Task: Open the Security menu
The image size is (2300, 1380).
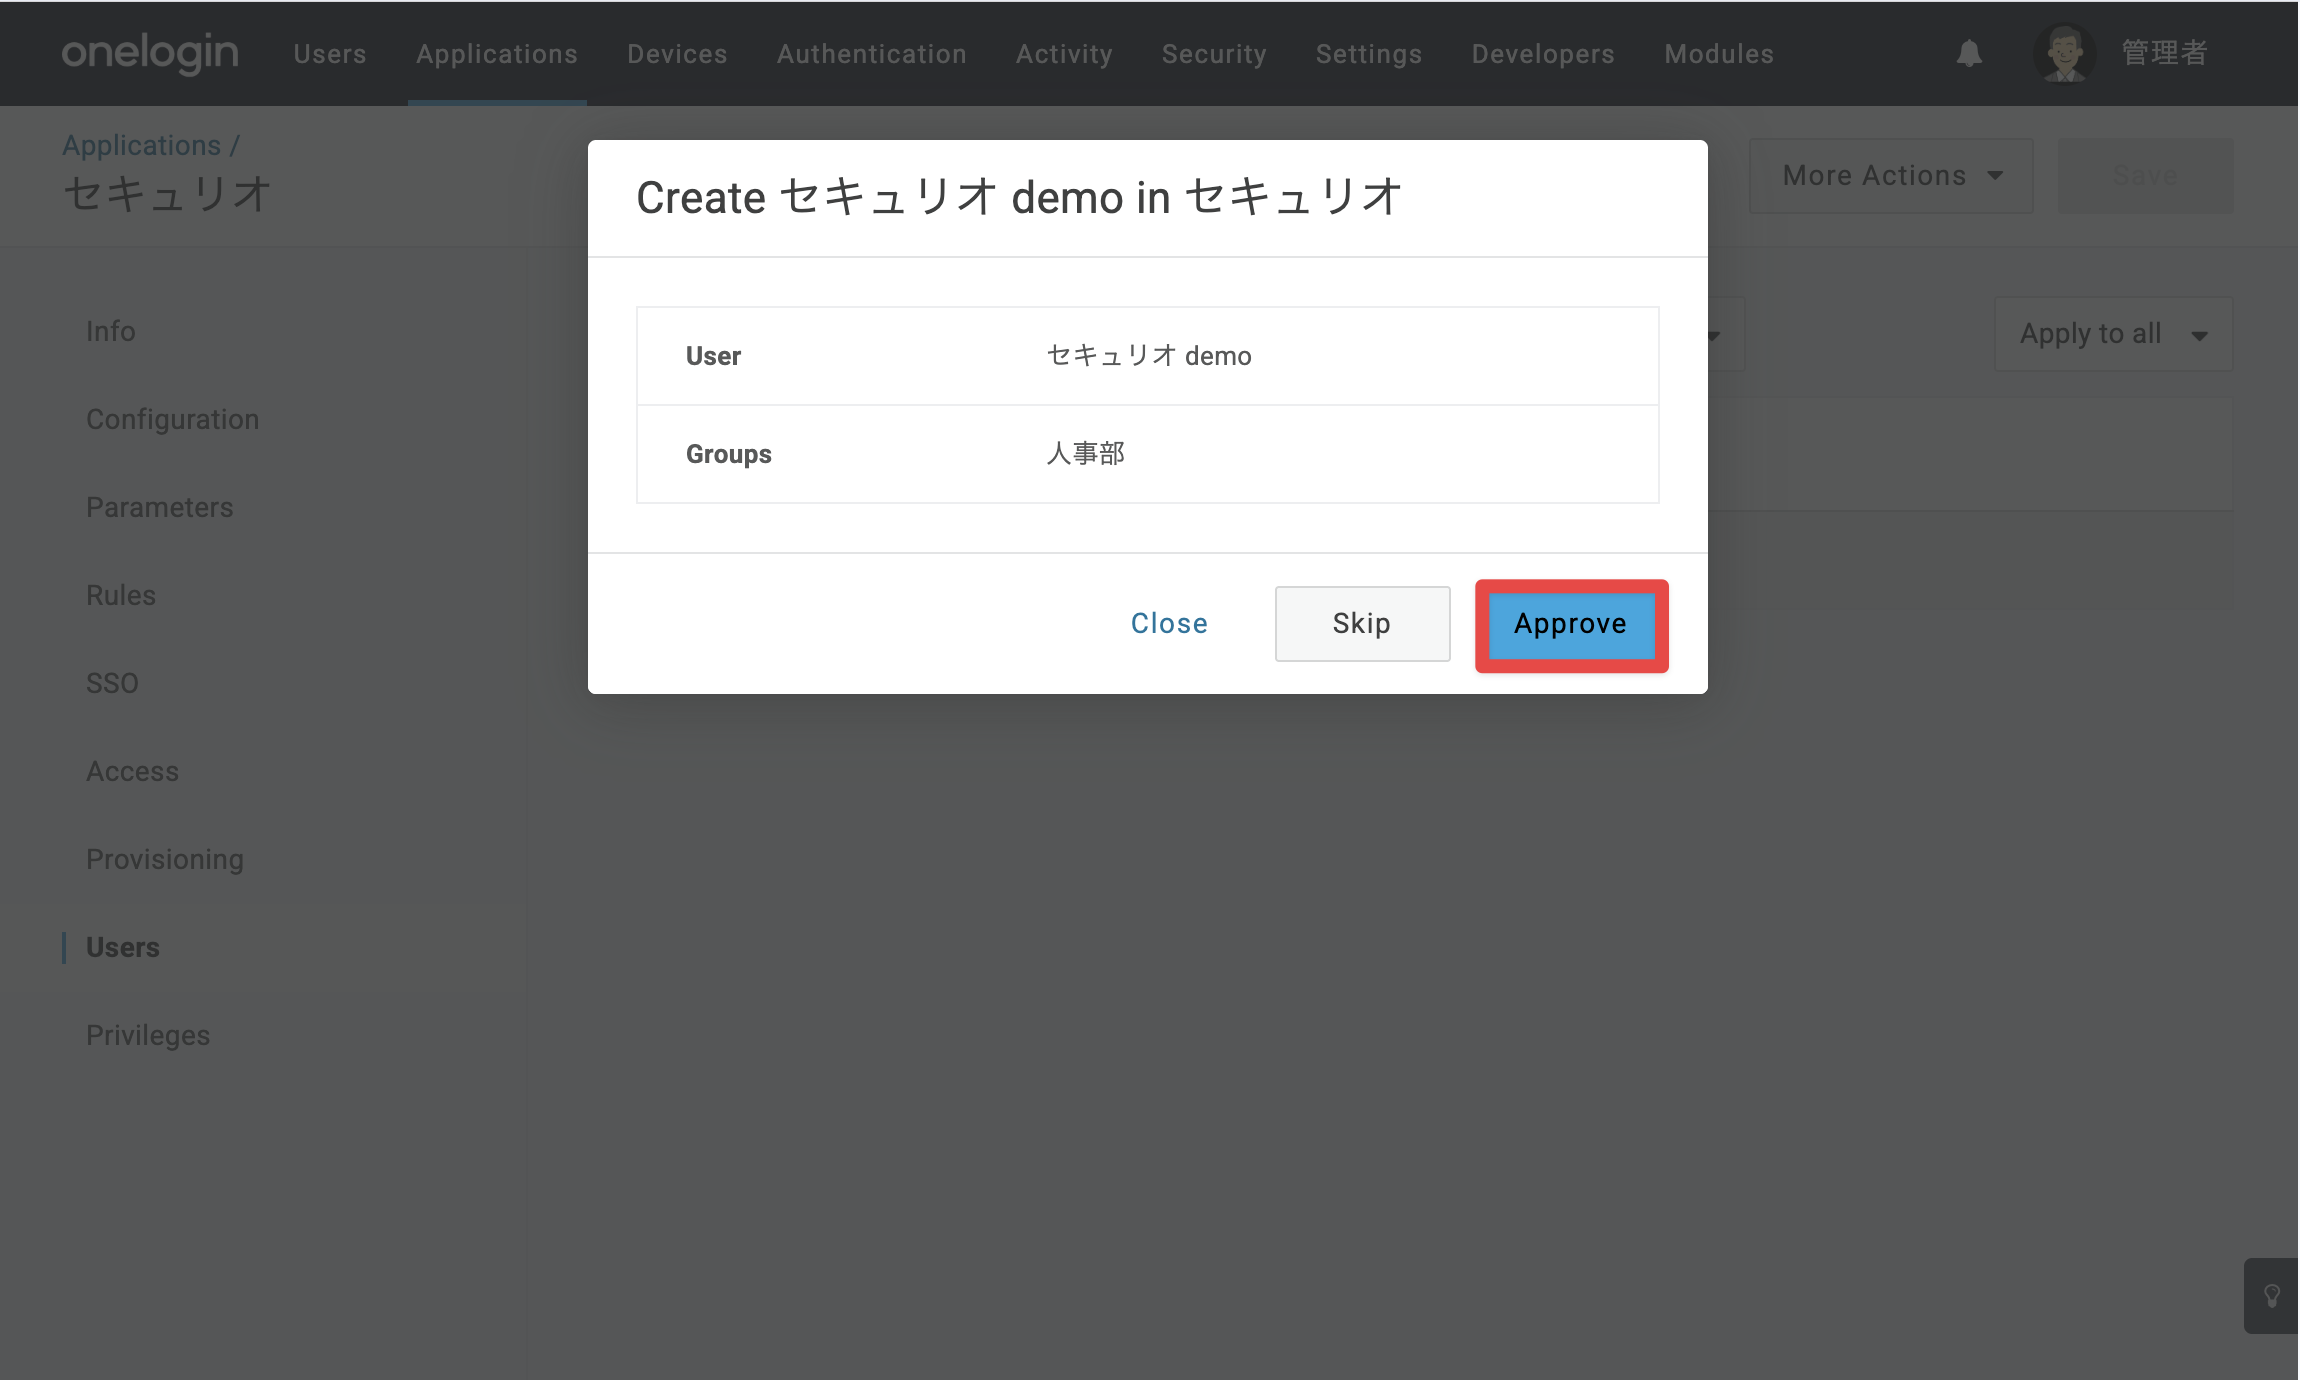Action: coord(1214,54)
